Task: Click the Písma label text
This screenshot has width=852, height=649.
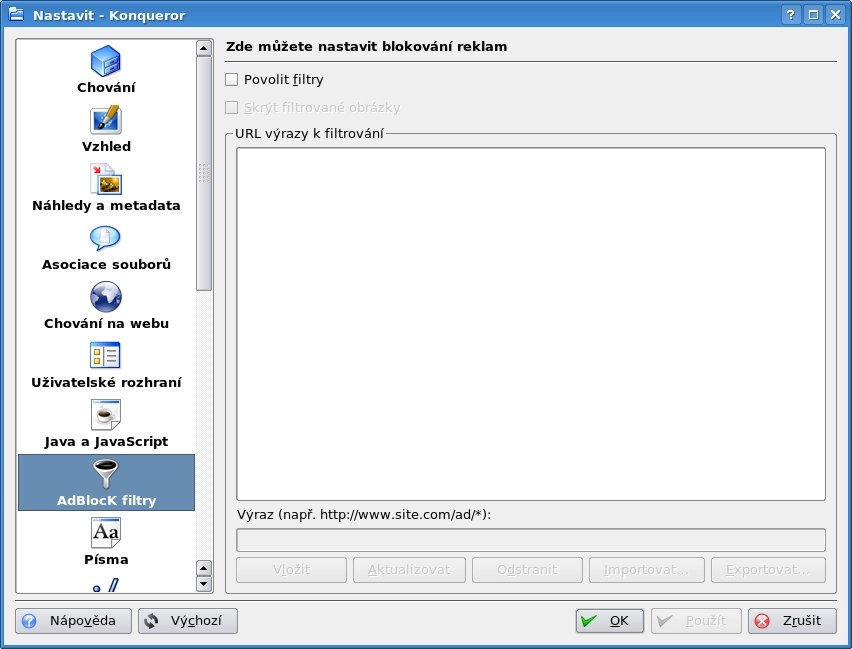Action: 106,559
